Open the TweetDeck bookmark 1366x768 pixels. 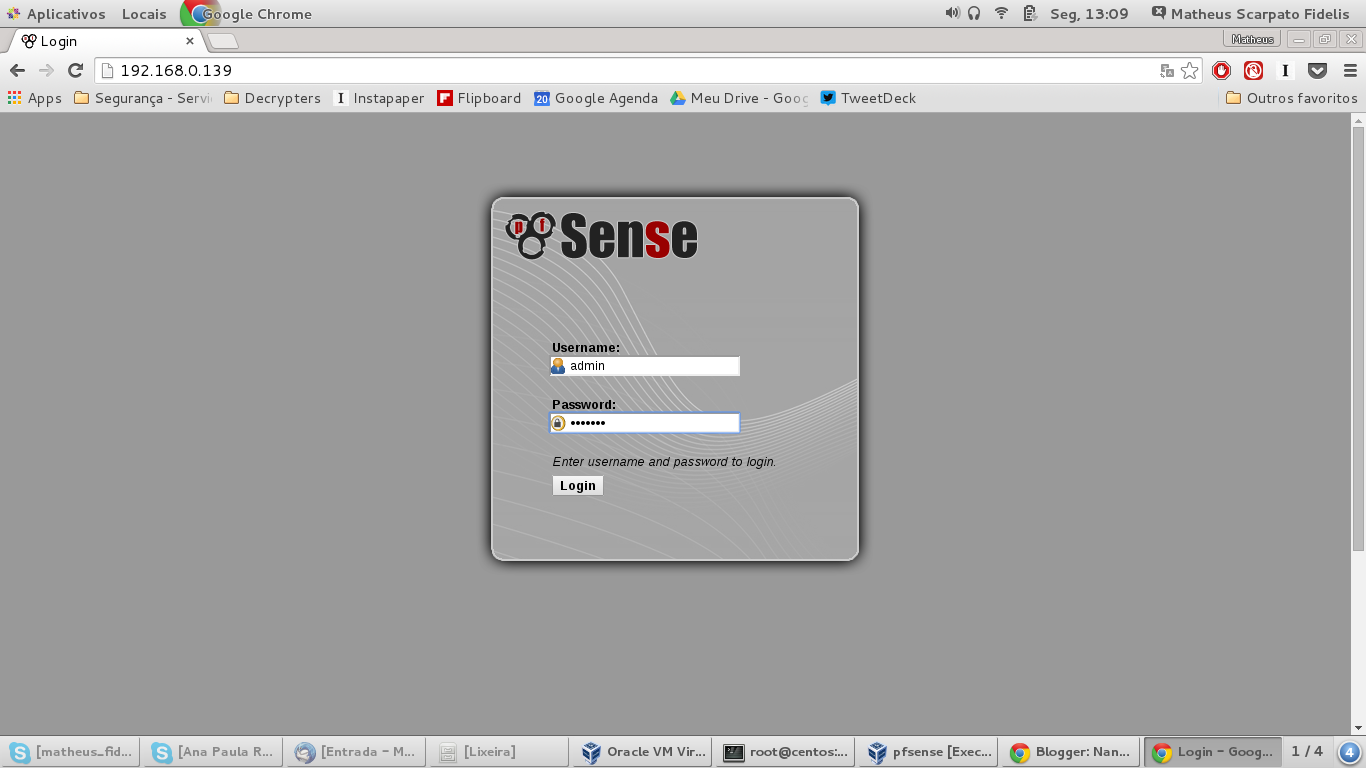[x=868, y=98]
